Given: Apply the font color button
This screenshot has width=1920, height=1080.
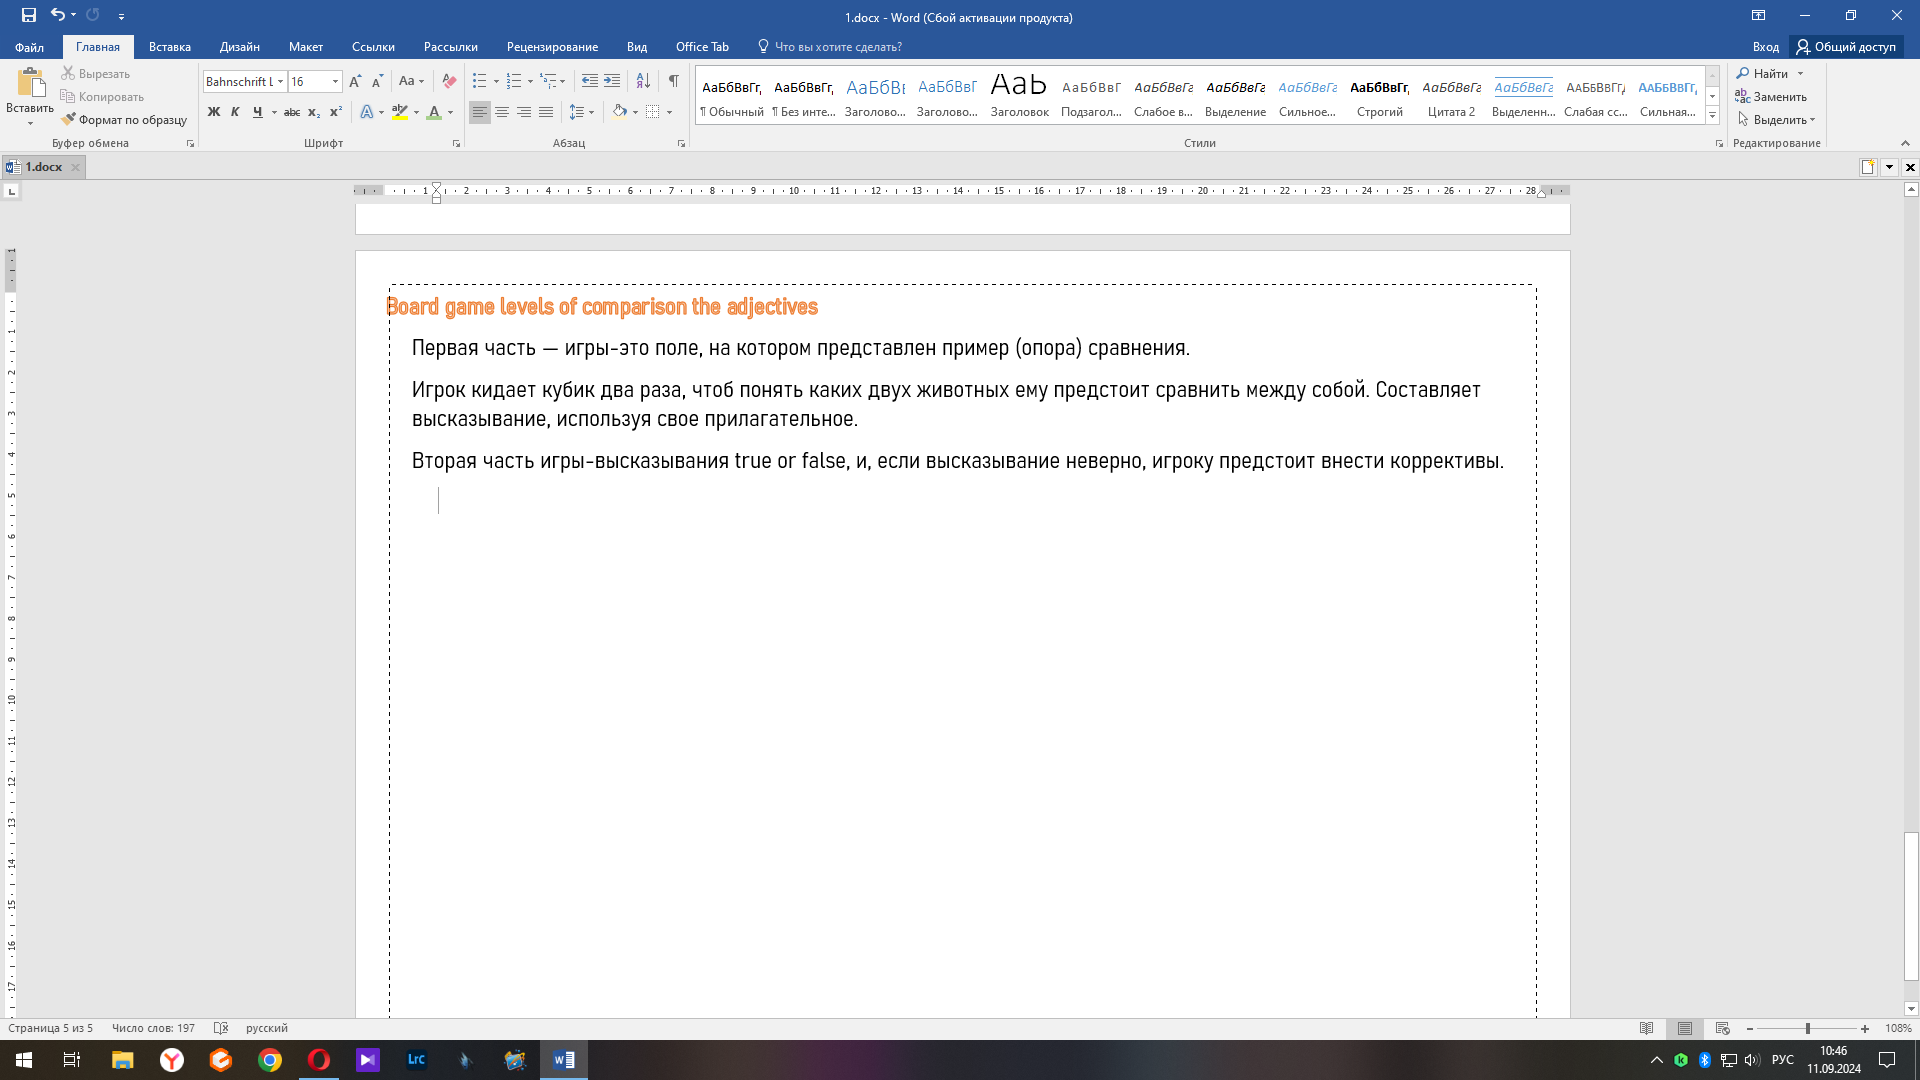Looking at the screenshot, I should (x=434, y=112).
